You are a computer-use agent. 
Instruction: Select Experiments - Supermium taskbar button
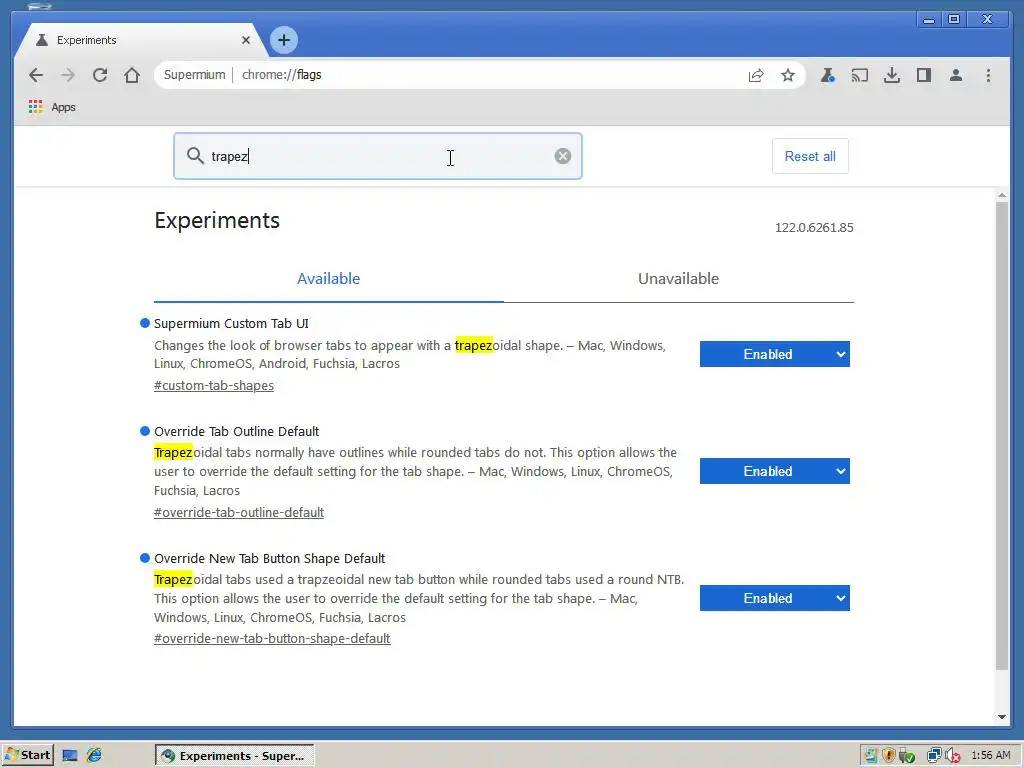234,756
